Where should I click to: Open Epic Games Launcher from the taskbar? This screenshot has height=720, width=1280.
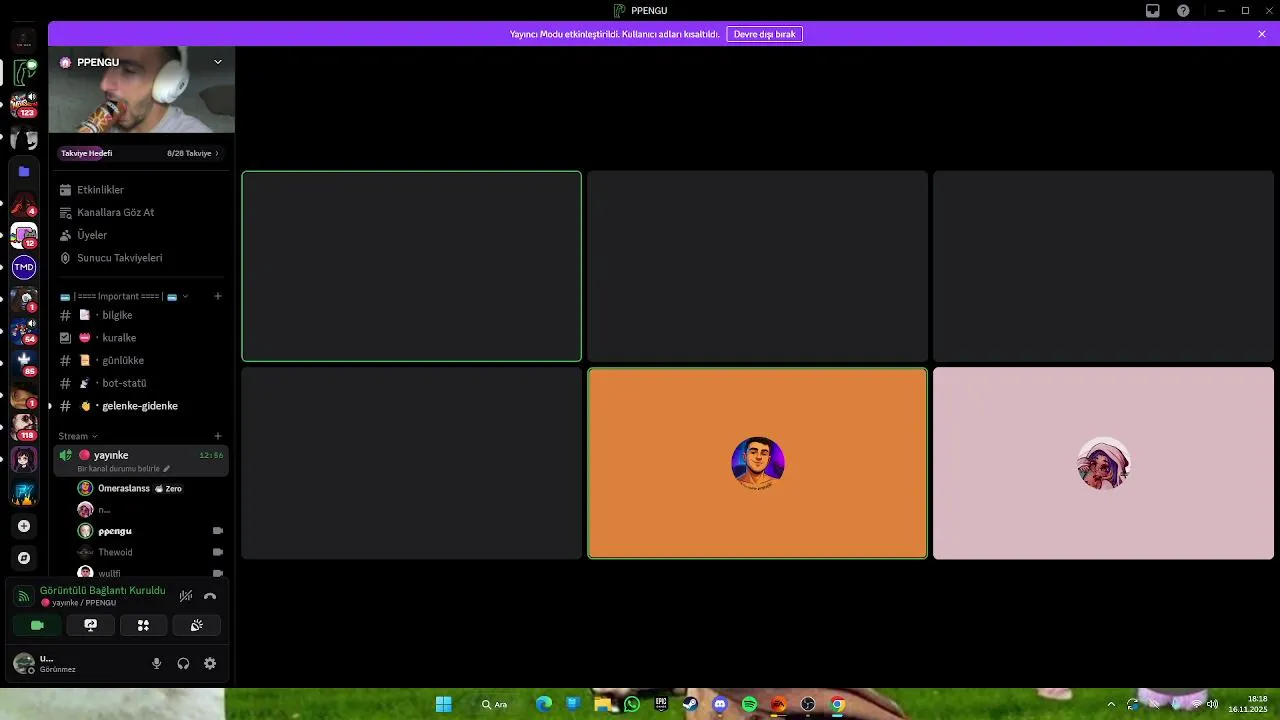click(x=661, y=704)
